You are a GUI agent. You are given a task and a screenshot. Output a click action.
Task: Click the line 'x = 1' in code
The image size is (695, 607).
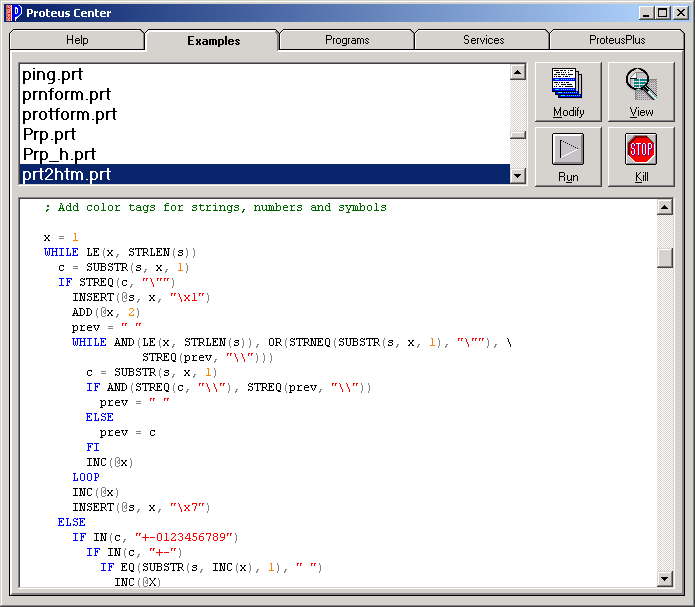point(61,237)
